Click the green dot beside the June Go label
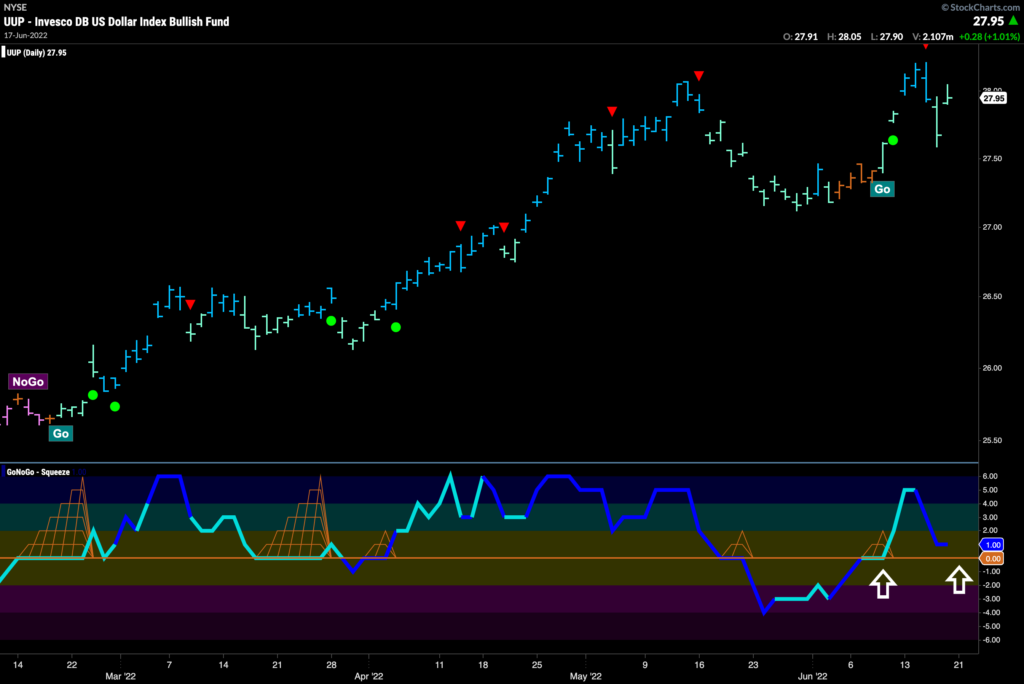This screenshot has height=684, width=1024. pyautogui.click(x=893, y=141)
